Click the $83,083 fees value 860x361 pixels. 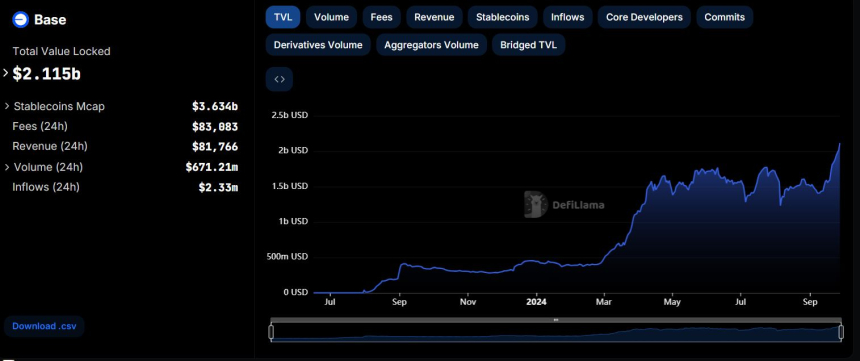click(215, 127)
